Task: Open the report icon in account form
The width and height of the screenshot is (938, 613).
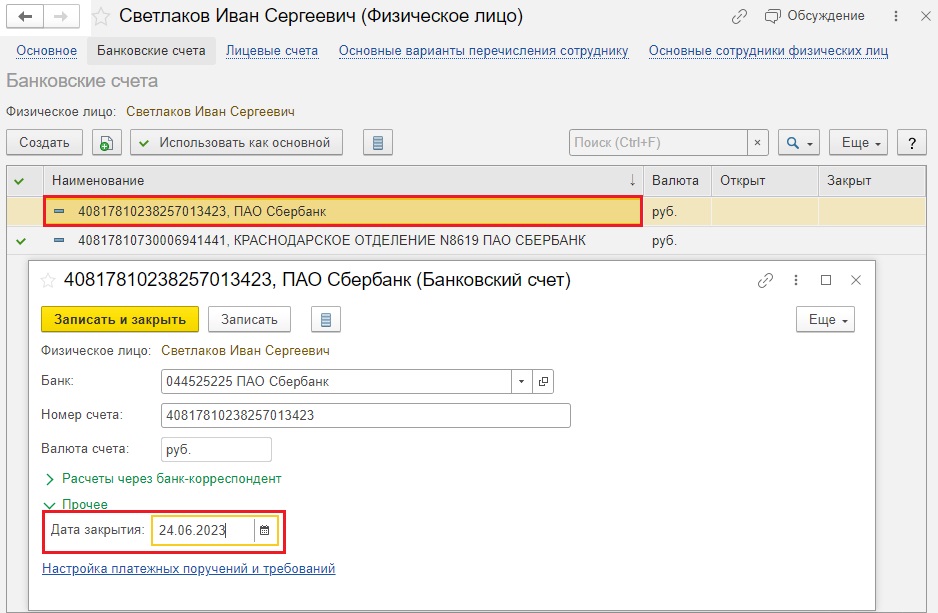Action: [x=326, y=319]
